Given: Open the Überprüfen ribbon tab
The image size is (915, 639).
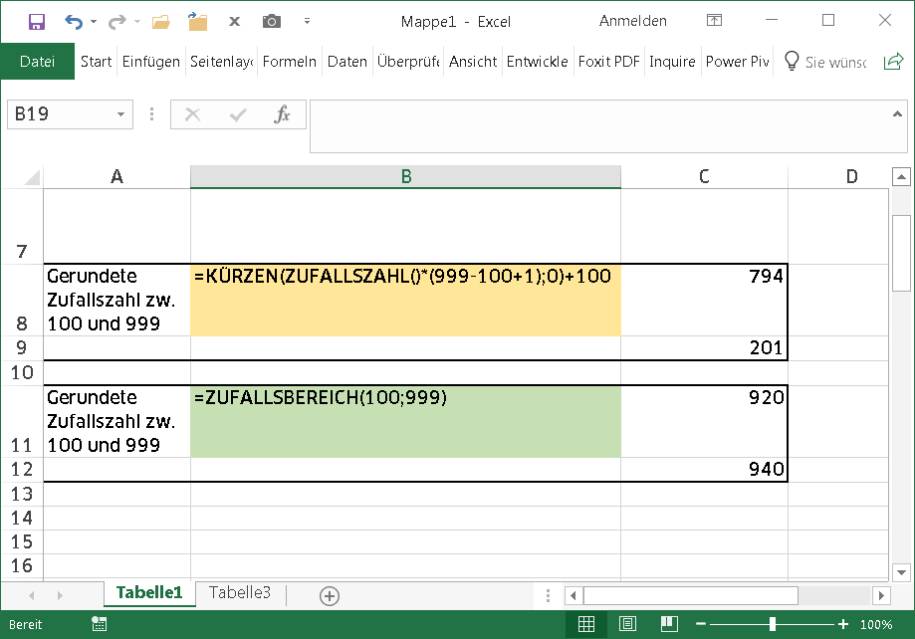Looking at the screenshot, I should click(408, 61).
